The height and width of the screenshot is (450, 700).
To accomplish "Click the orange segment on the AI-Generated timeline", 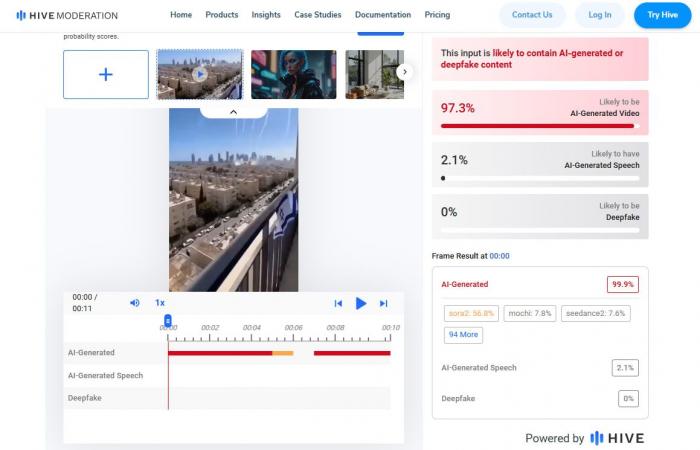I will [x=283, y=353].
